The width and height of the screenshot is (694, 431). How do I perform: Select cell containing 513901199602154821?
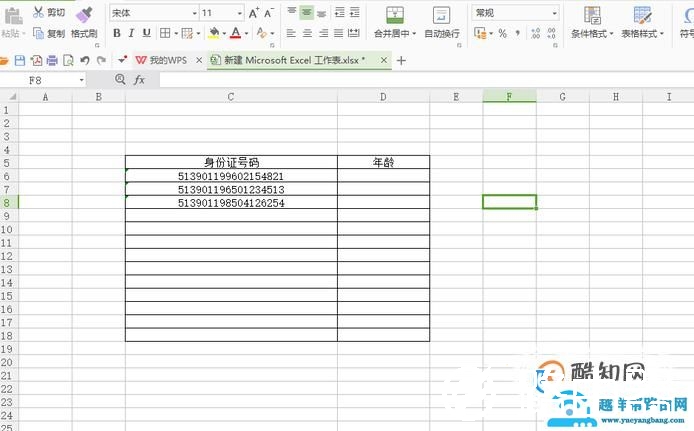231,176
